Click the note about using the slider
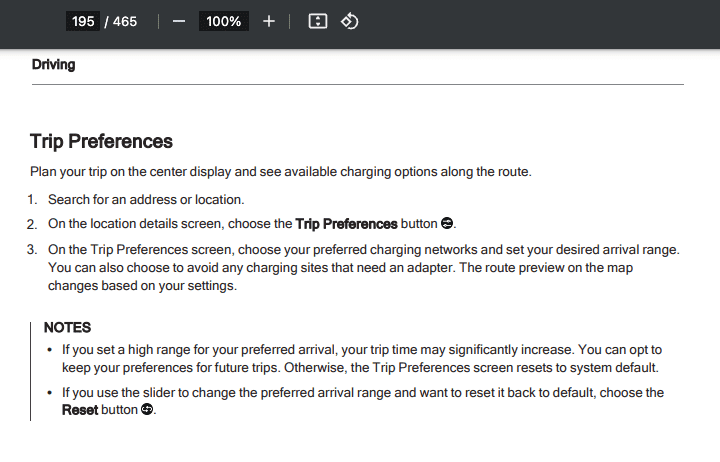 363,401
